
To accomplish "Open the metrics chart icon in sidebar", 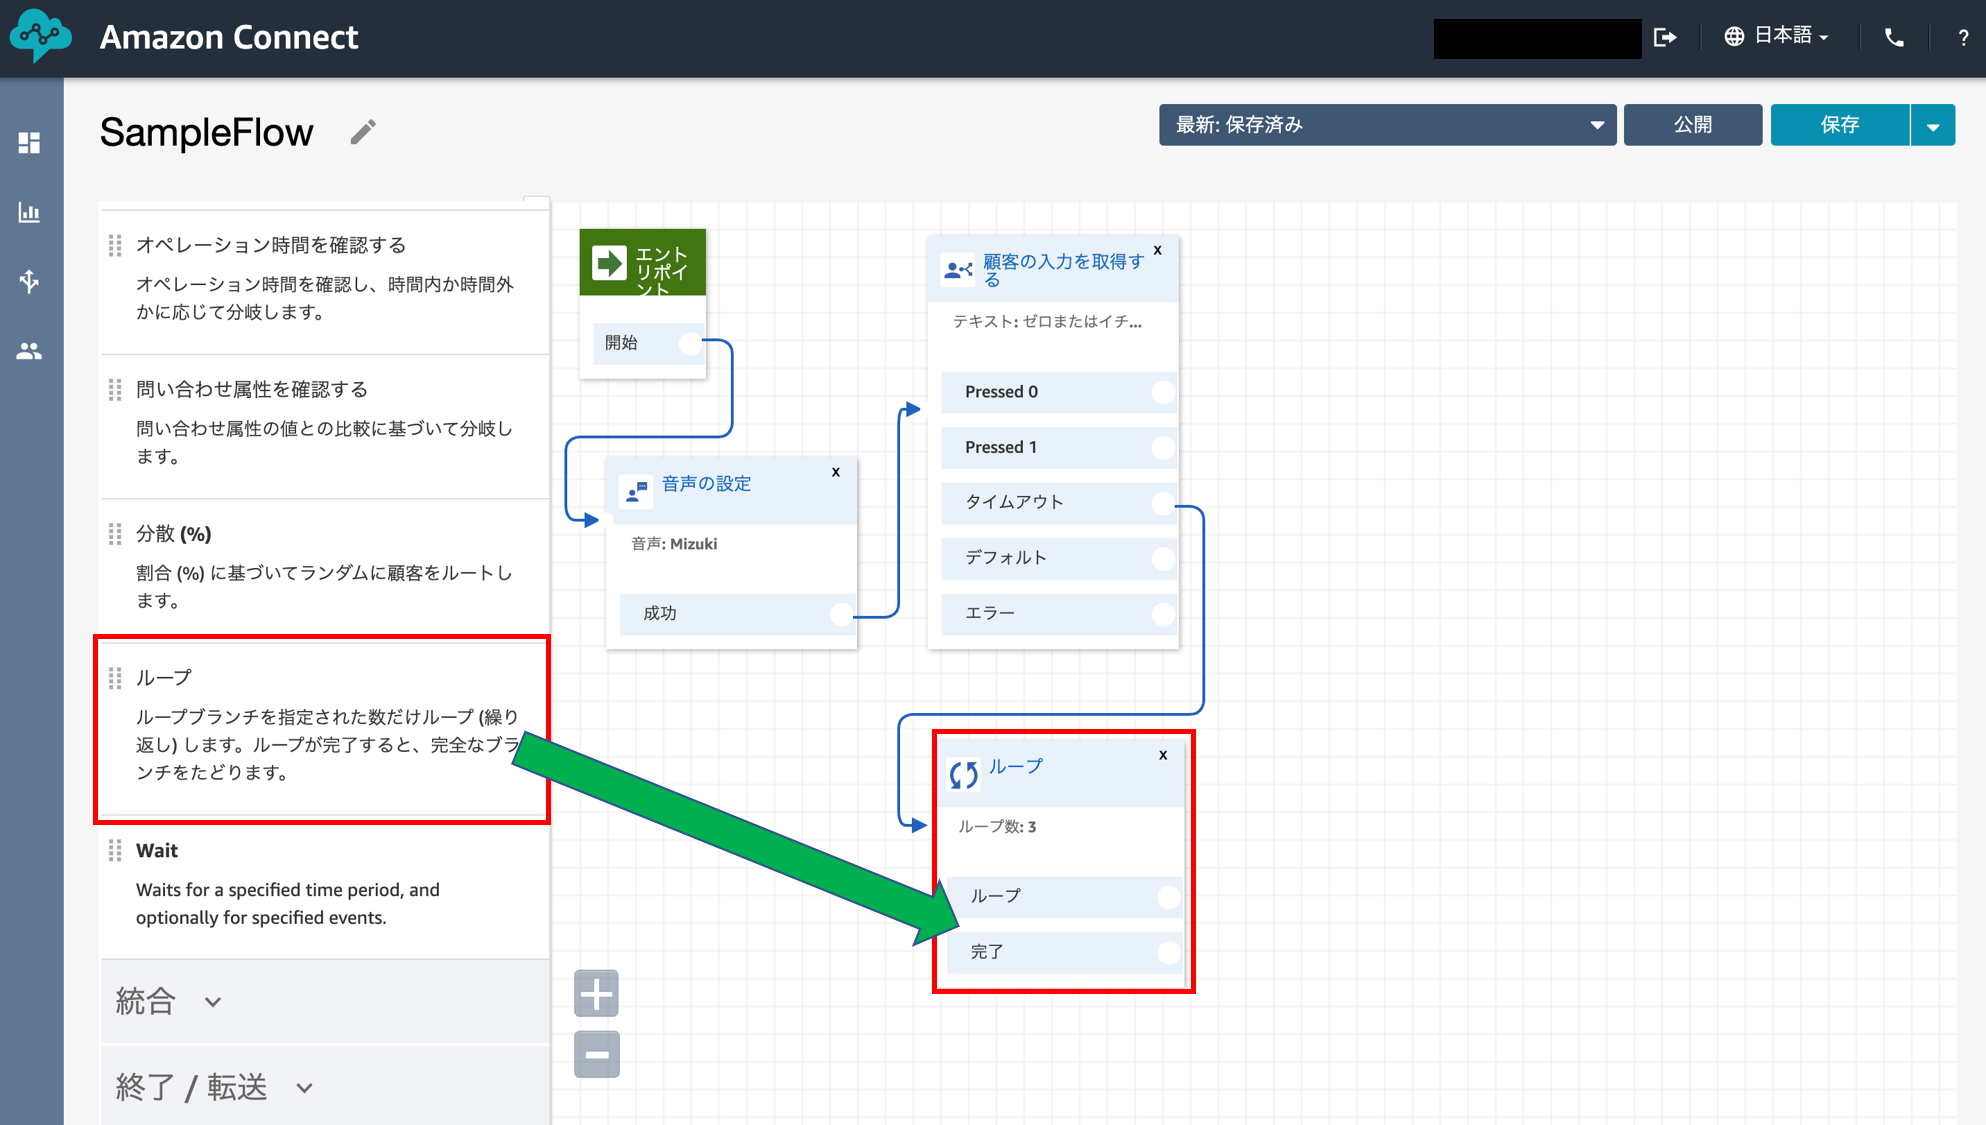I will [x=29, y=212].
